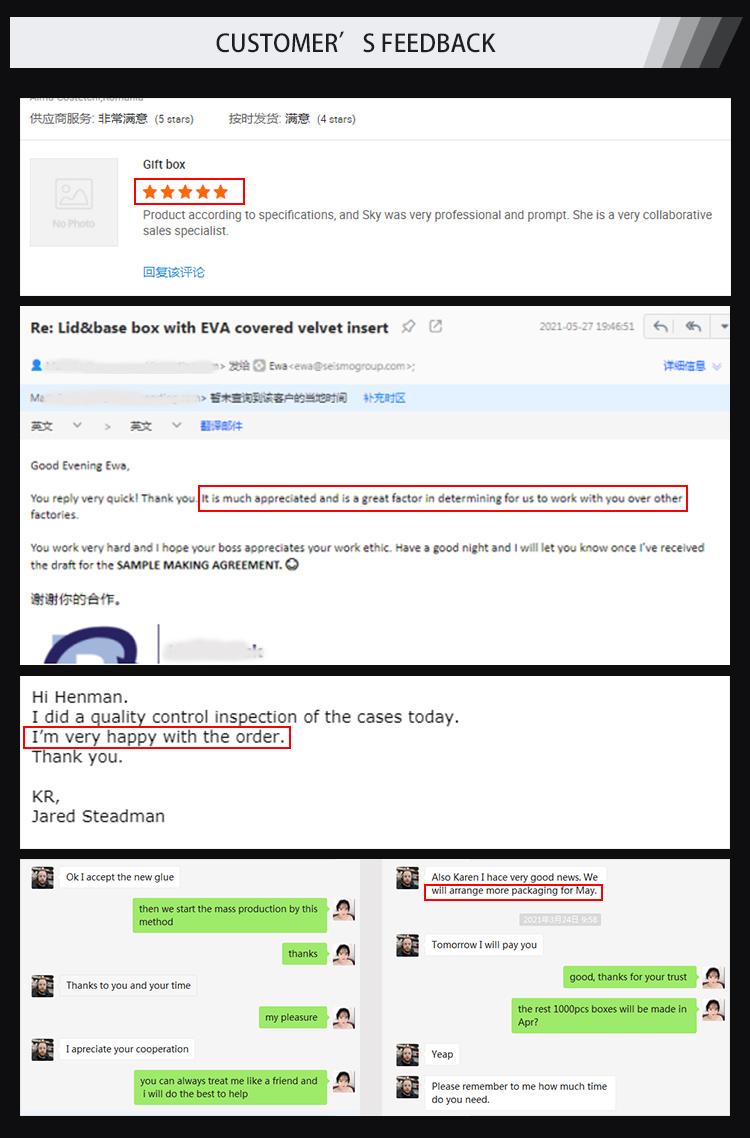Viewport: 750px width, 1138px height.
Task: Click the five-star orange rating
Action: tap(186, 192)
